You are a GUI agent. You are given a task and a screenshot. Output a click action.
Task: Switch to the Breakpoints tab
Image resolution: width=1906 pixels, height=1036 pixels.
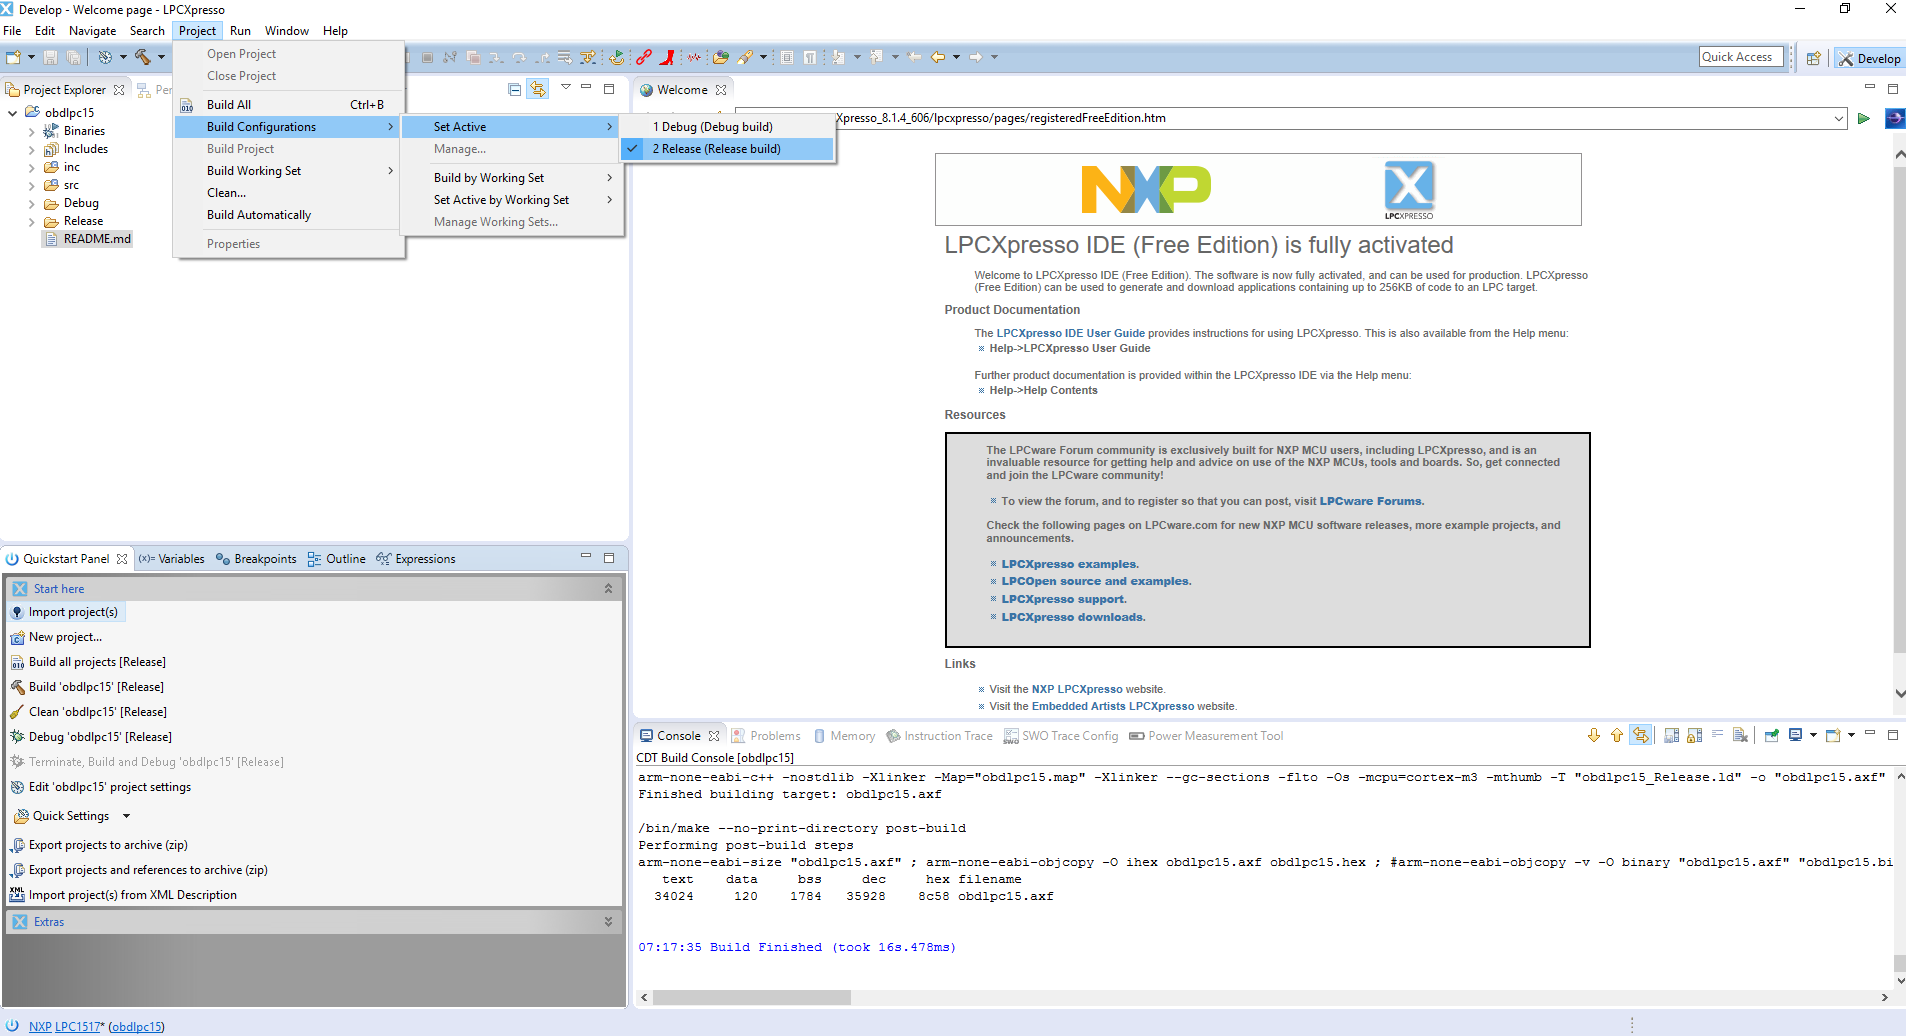257,559
